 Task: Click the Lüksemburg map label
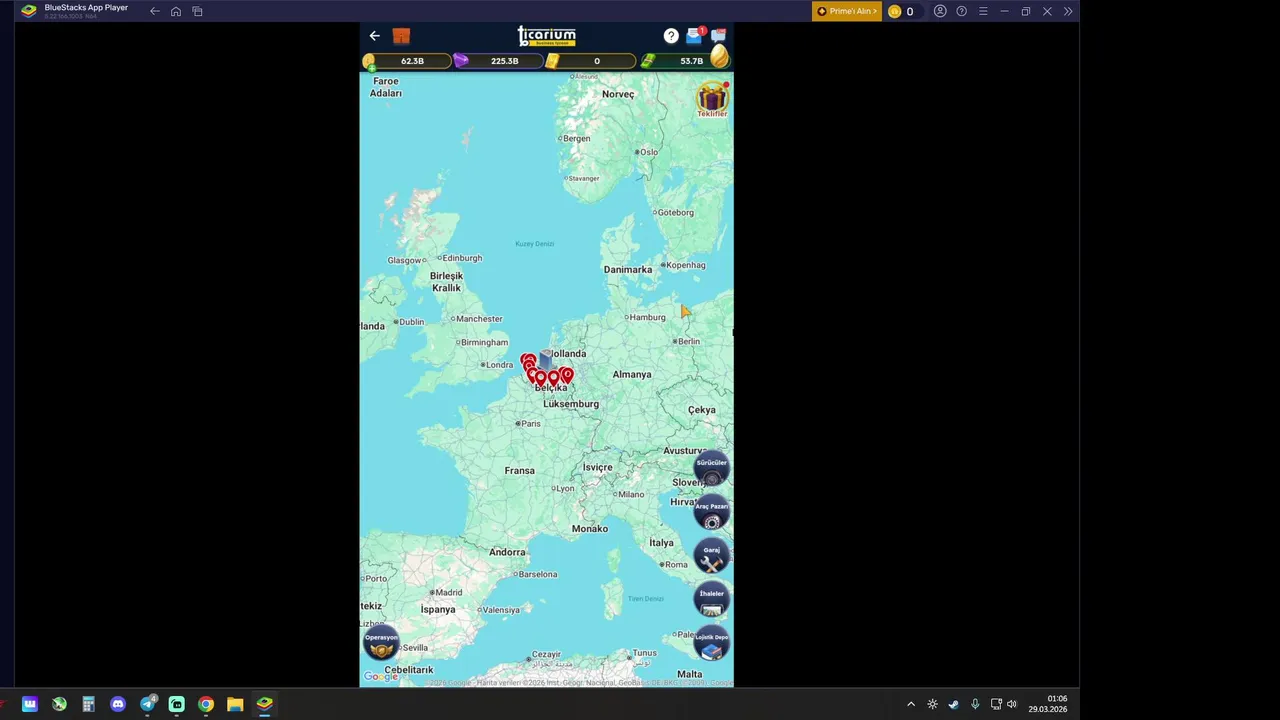(x=571, y=404)
